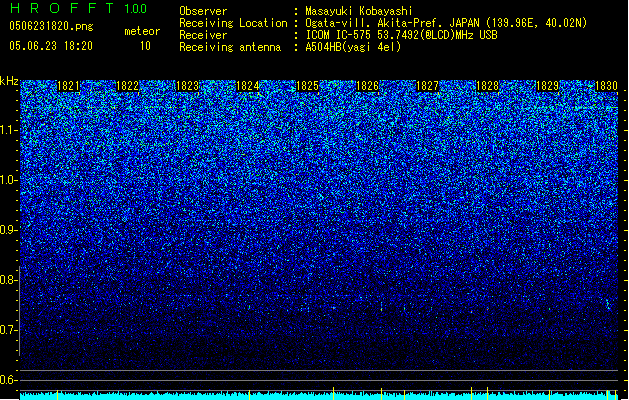Click the 1828 time marker
The image size is (629, 400).
click(487, 86)
